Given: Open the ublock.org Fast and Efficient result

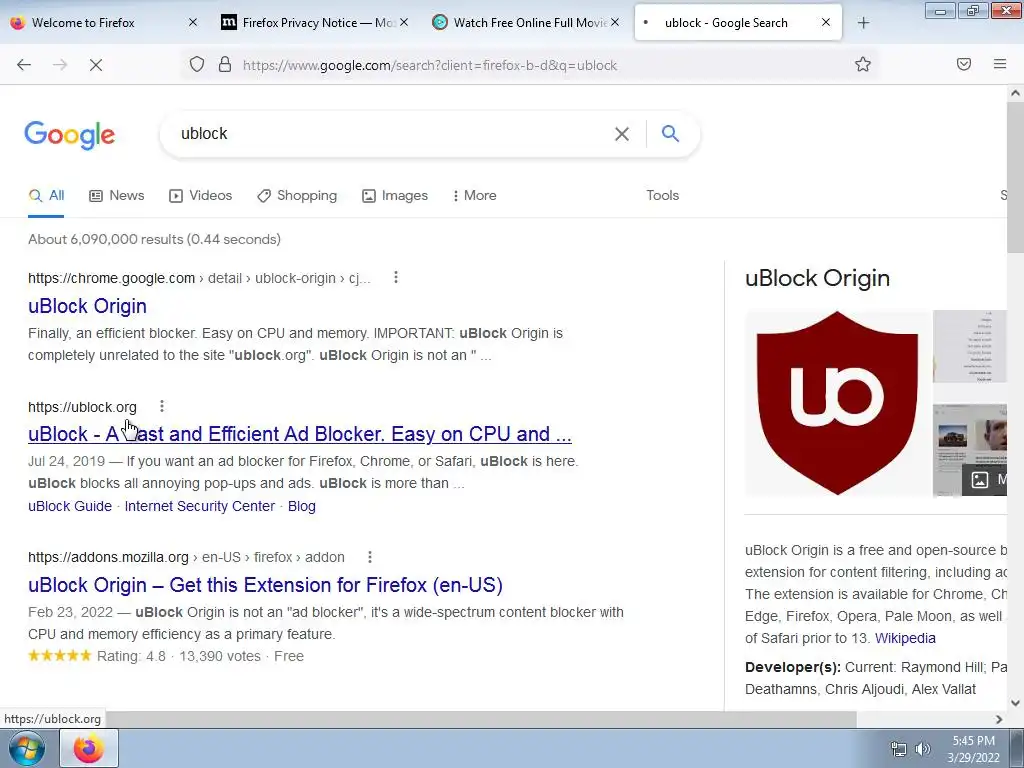Looking at the screenshot, I should pos(300,434).
